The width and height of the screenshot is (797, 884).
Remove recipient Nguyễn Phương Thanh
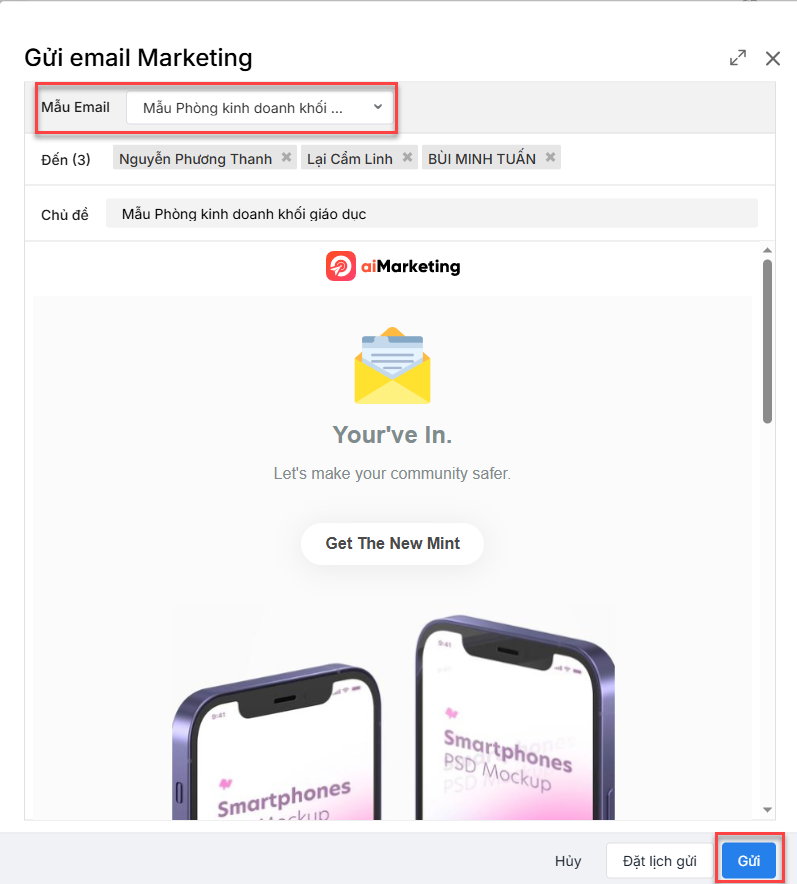286,157
